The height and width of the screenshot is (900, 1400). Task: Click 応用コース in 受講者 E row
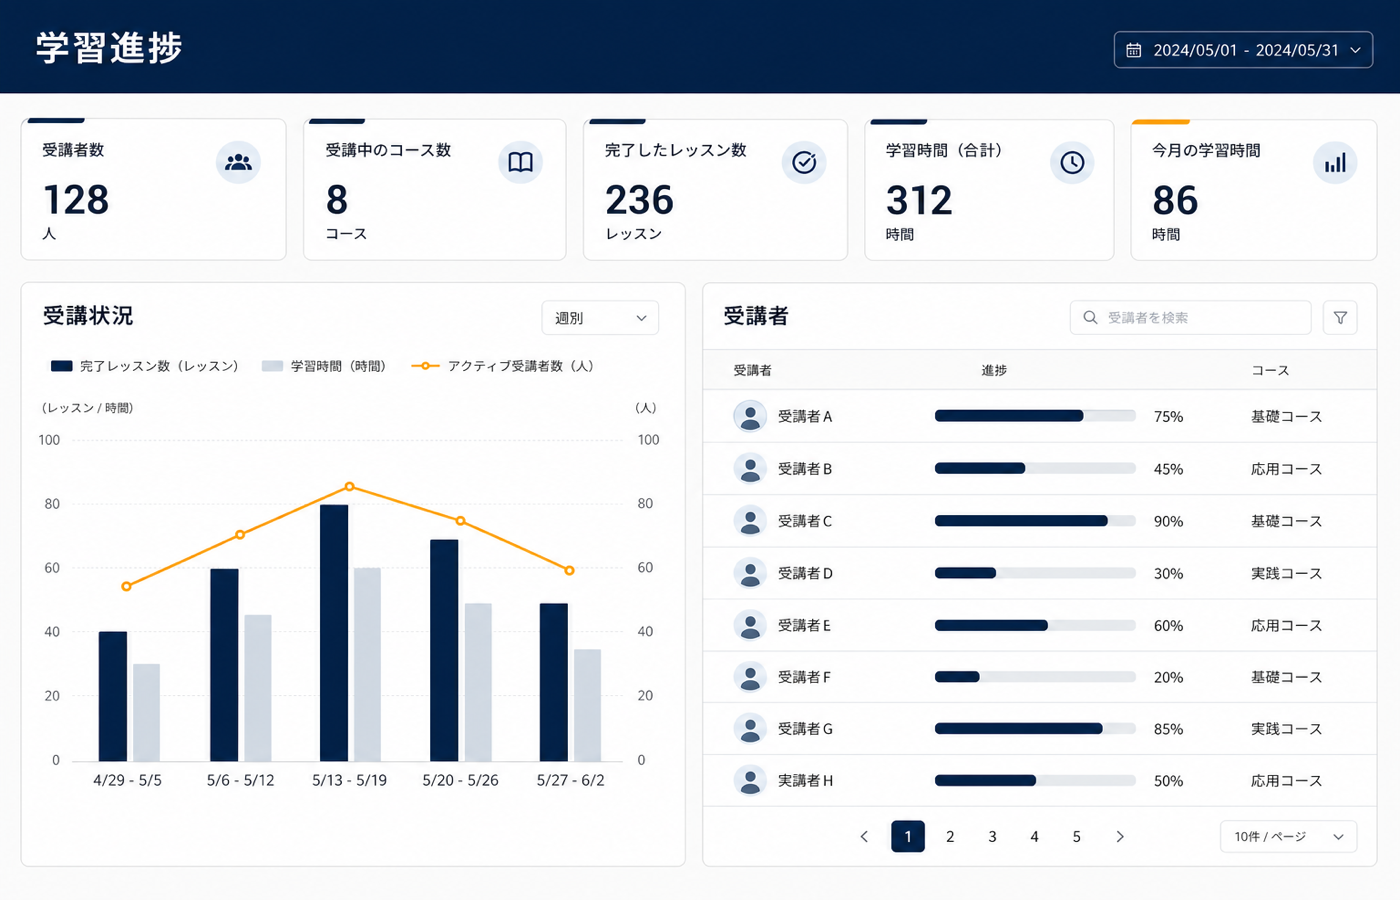point(1286,625)
